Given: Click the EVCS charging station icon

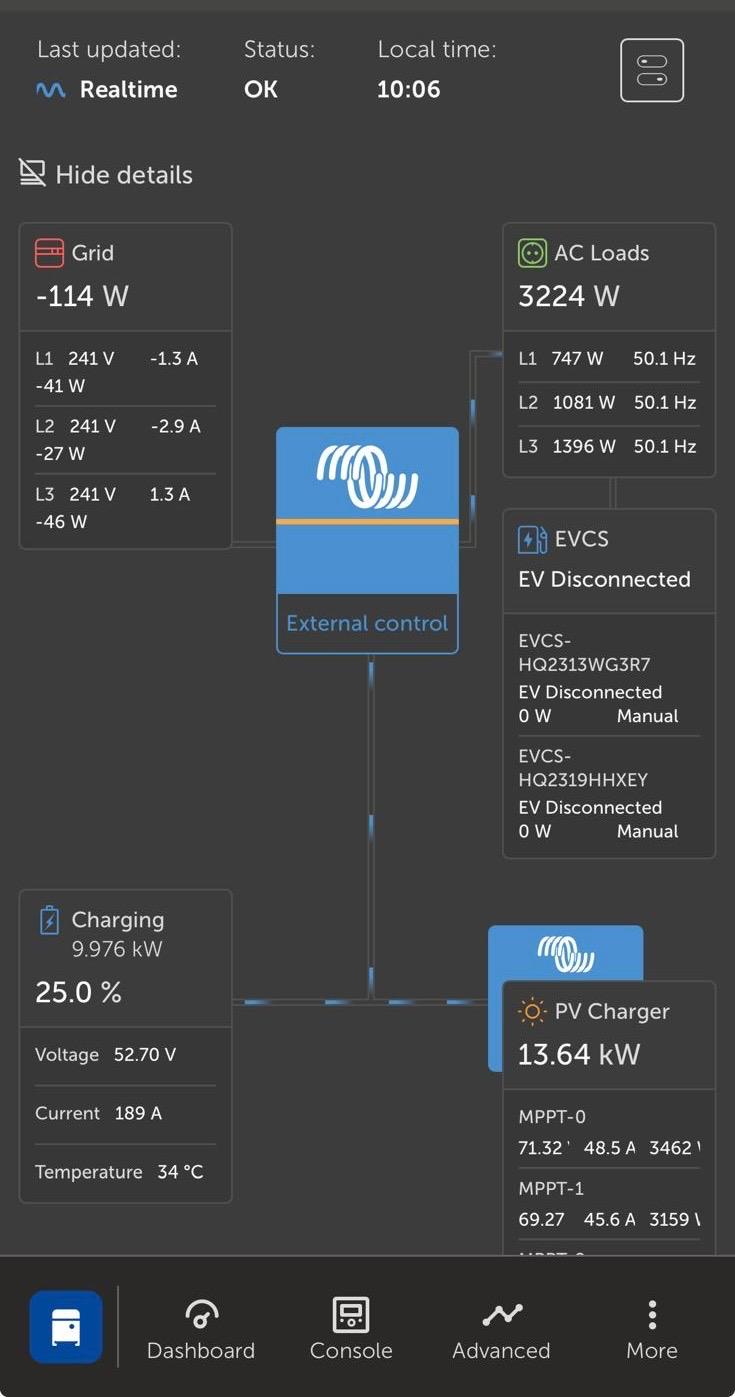Looking at the screenshot, I should tap(532, 539).
